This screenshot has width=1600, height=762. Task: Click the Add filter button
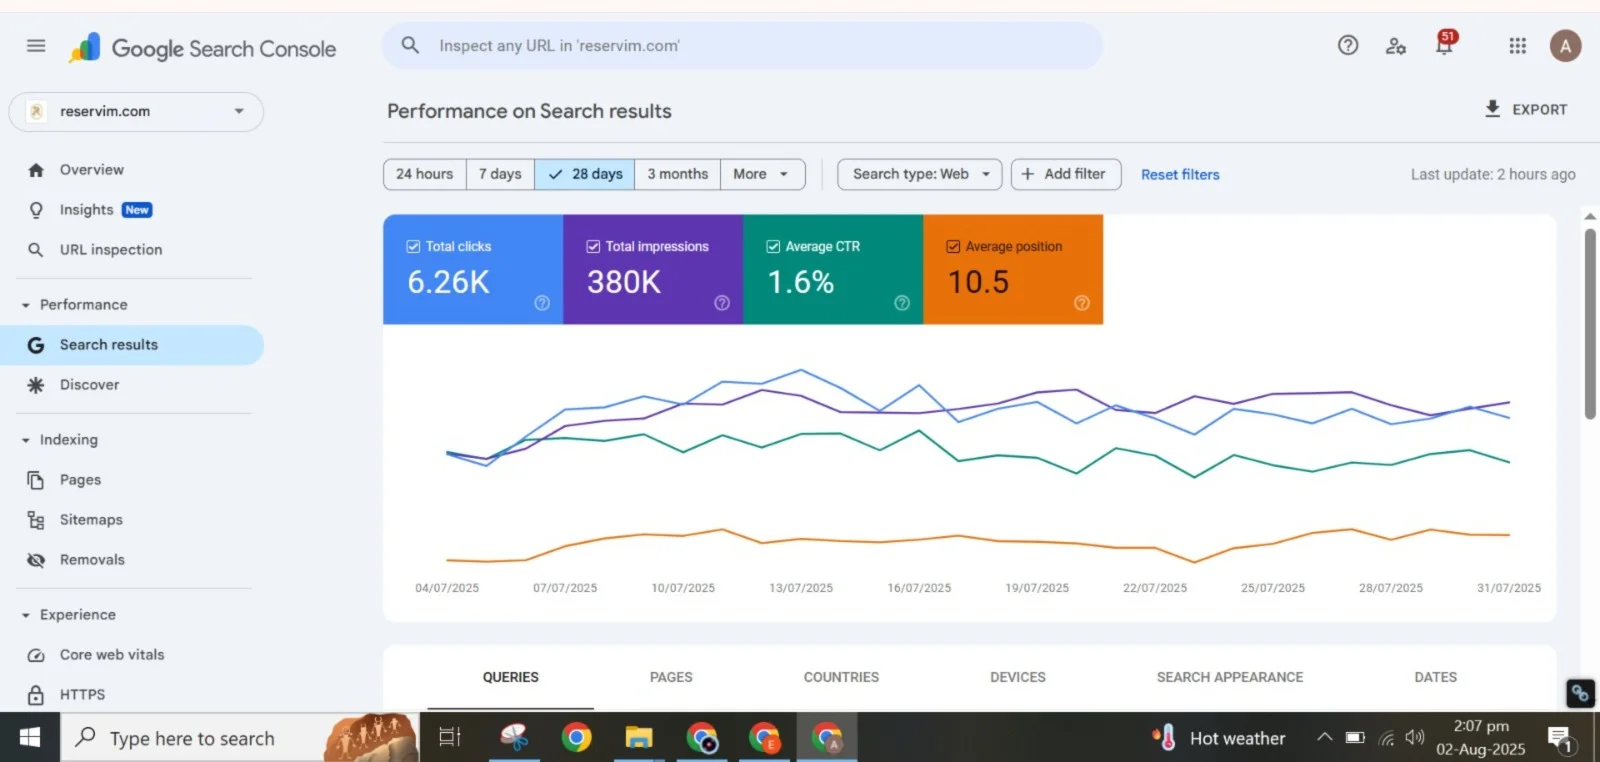1065,174
